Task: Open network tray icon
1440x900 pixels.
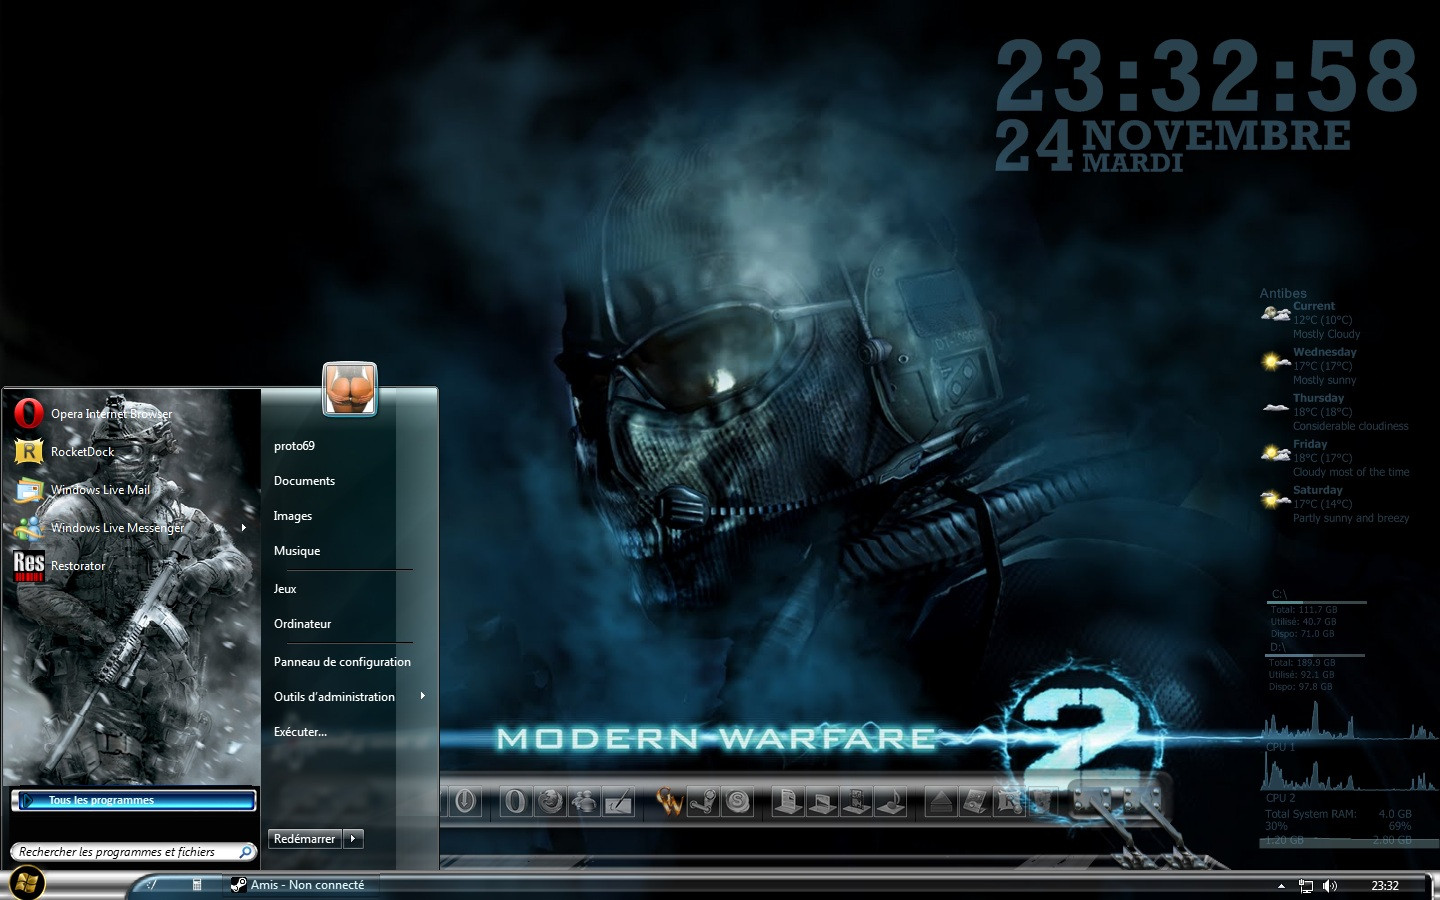Action: (1306, 885)
